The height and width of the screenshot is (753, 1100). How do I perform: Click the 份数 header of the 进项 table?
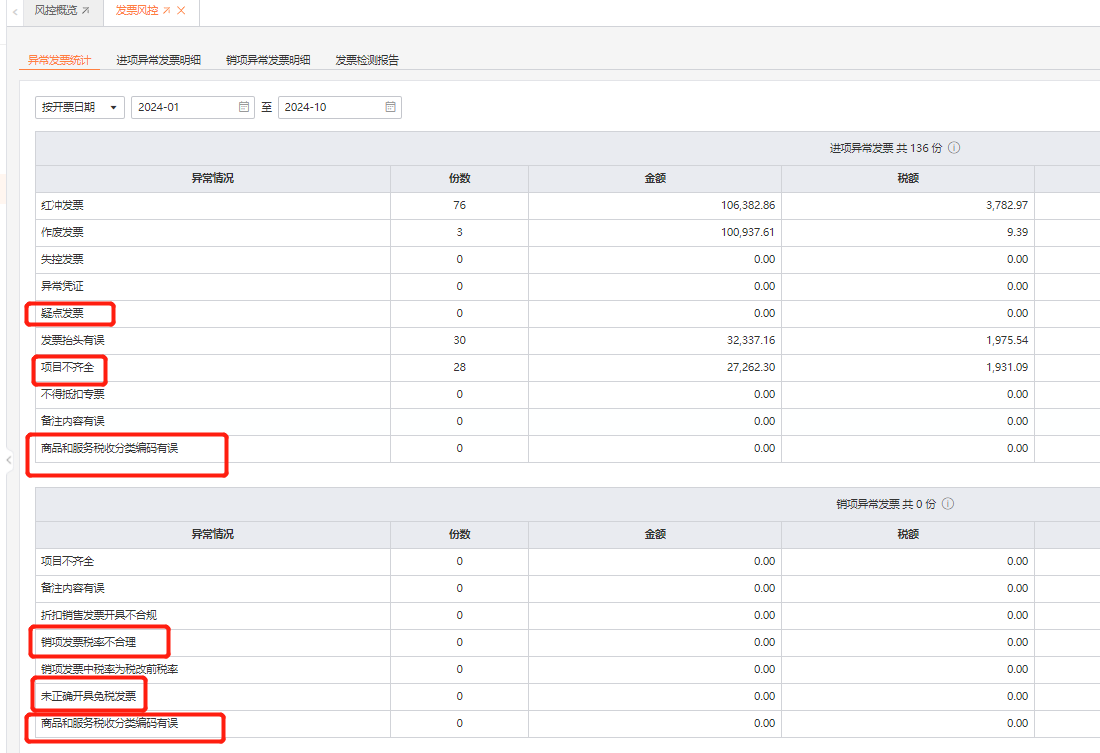(x=460, y=178)
